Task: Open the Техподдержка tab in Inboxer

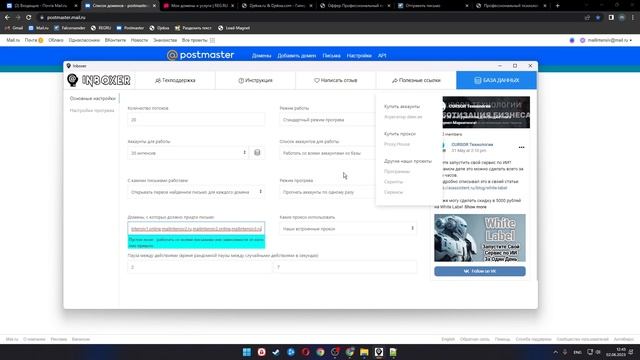Action: 175,80
